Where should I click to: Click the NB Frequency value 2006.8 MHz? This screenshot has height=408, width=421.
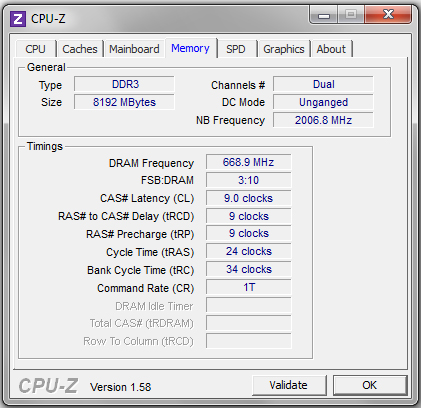click(x=323, y=120)
